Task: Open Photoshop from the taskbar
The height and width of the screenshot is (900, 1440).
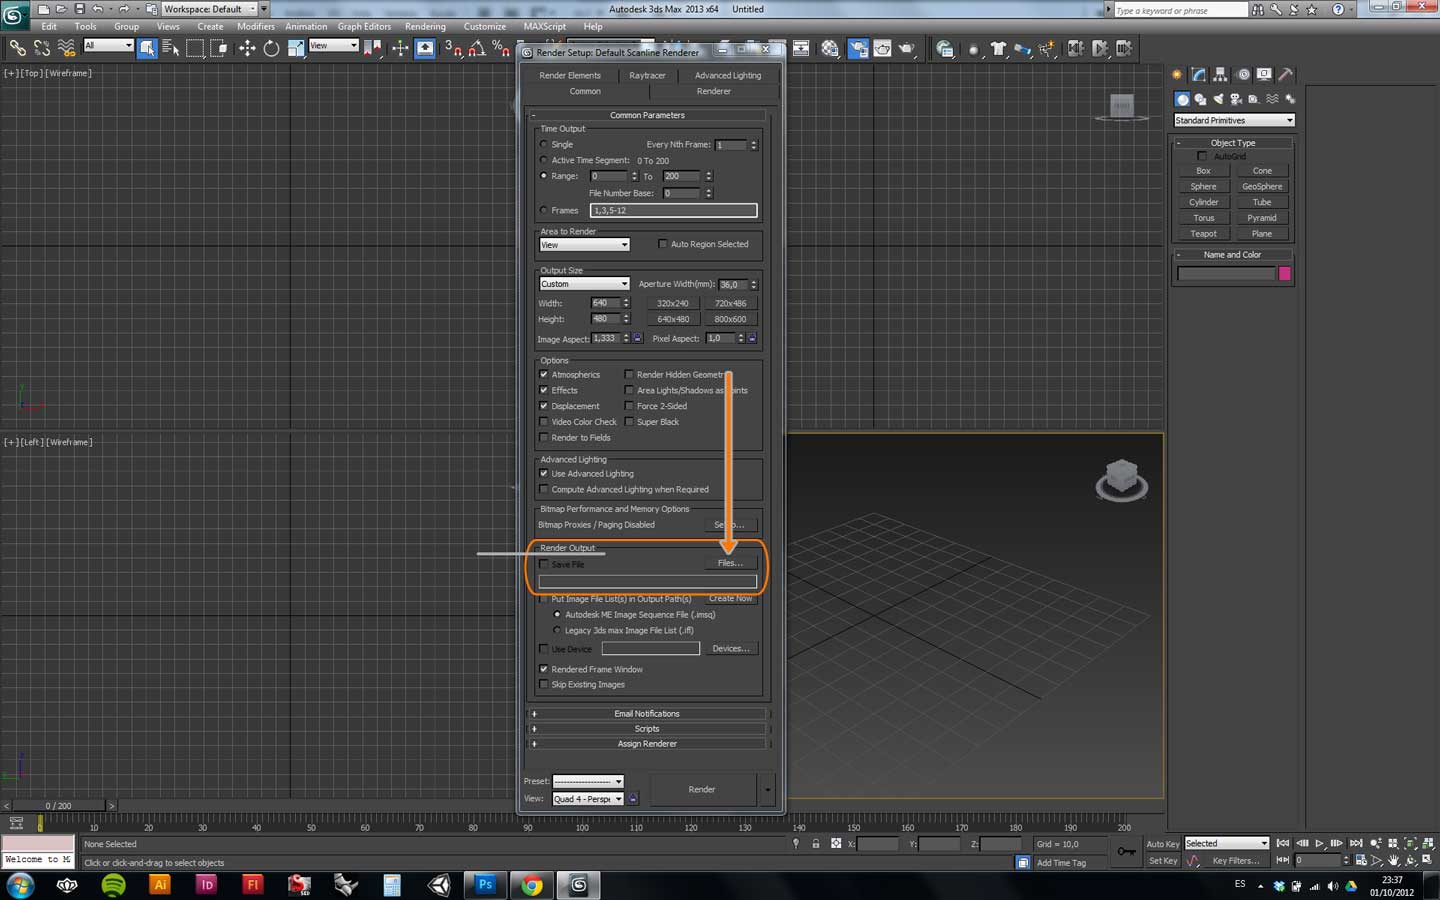Action: pos(485,885)
